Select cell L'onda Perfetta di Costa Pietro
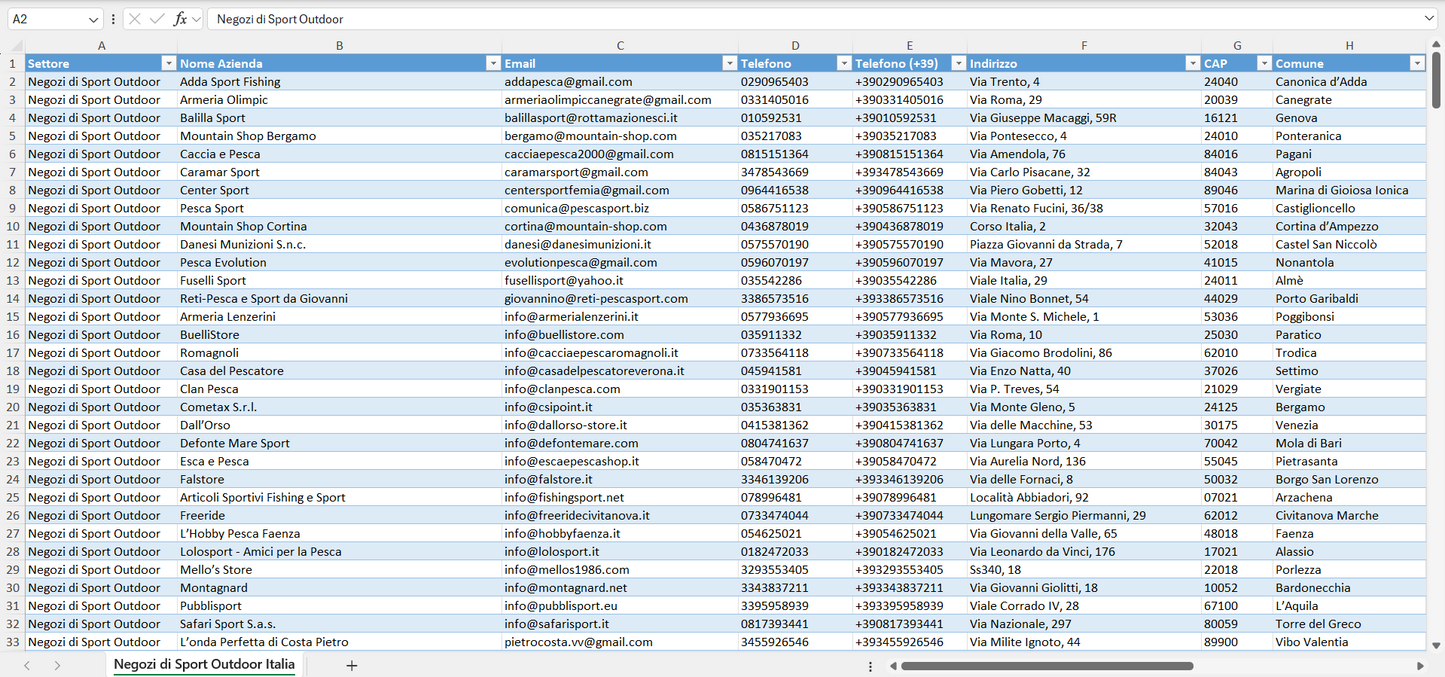Screen dimensions: 1445x677 click(x=339, y=642)
